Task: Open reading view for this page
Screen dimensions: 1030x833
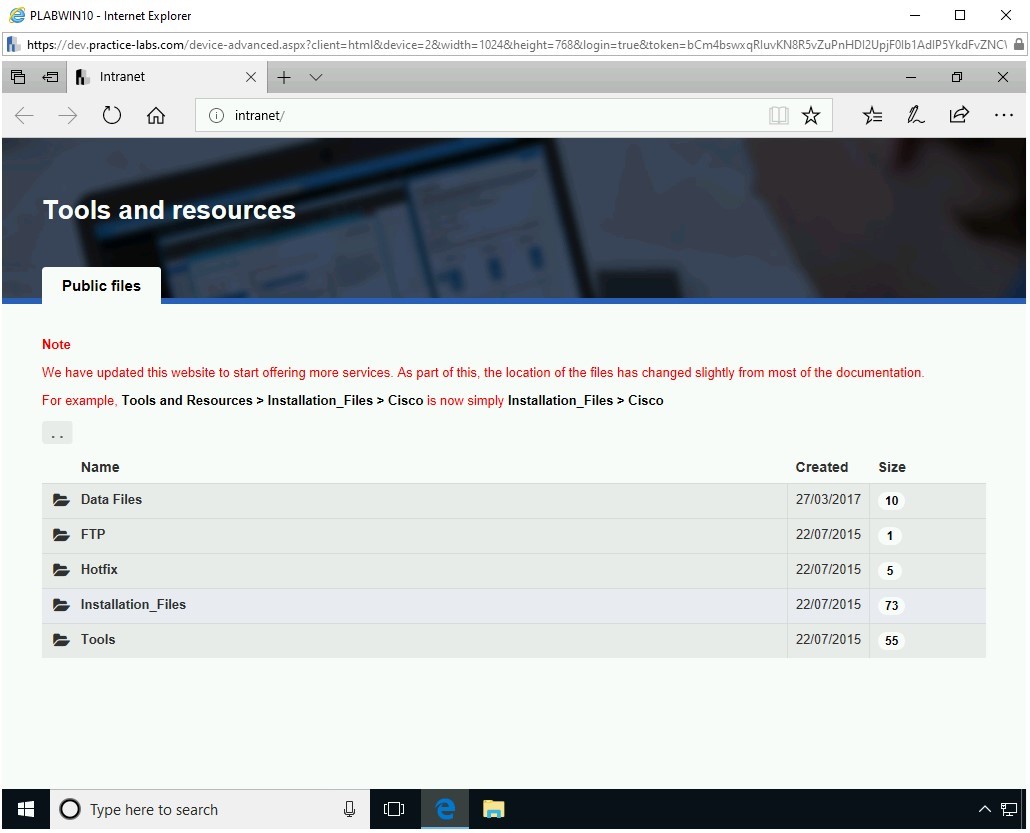Action: click(778, 114)
